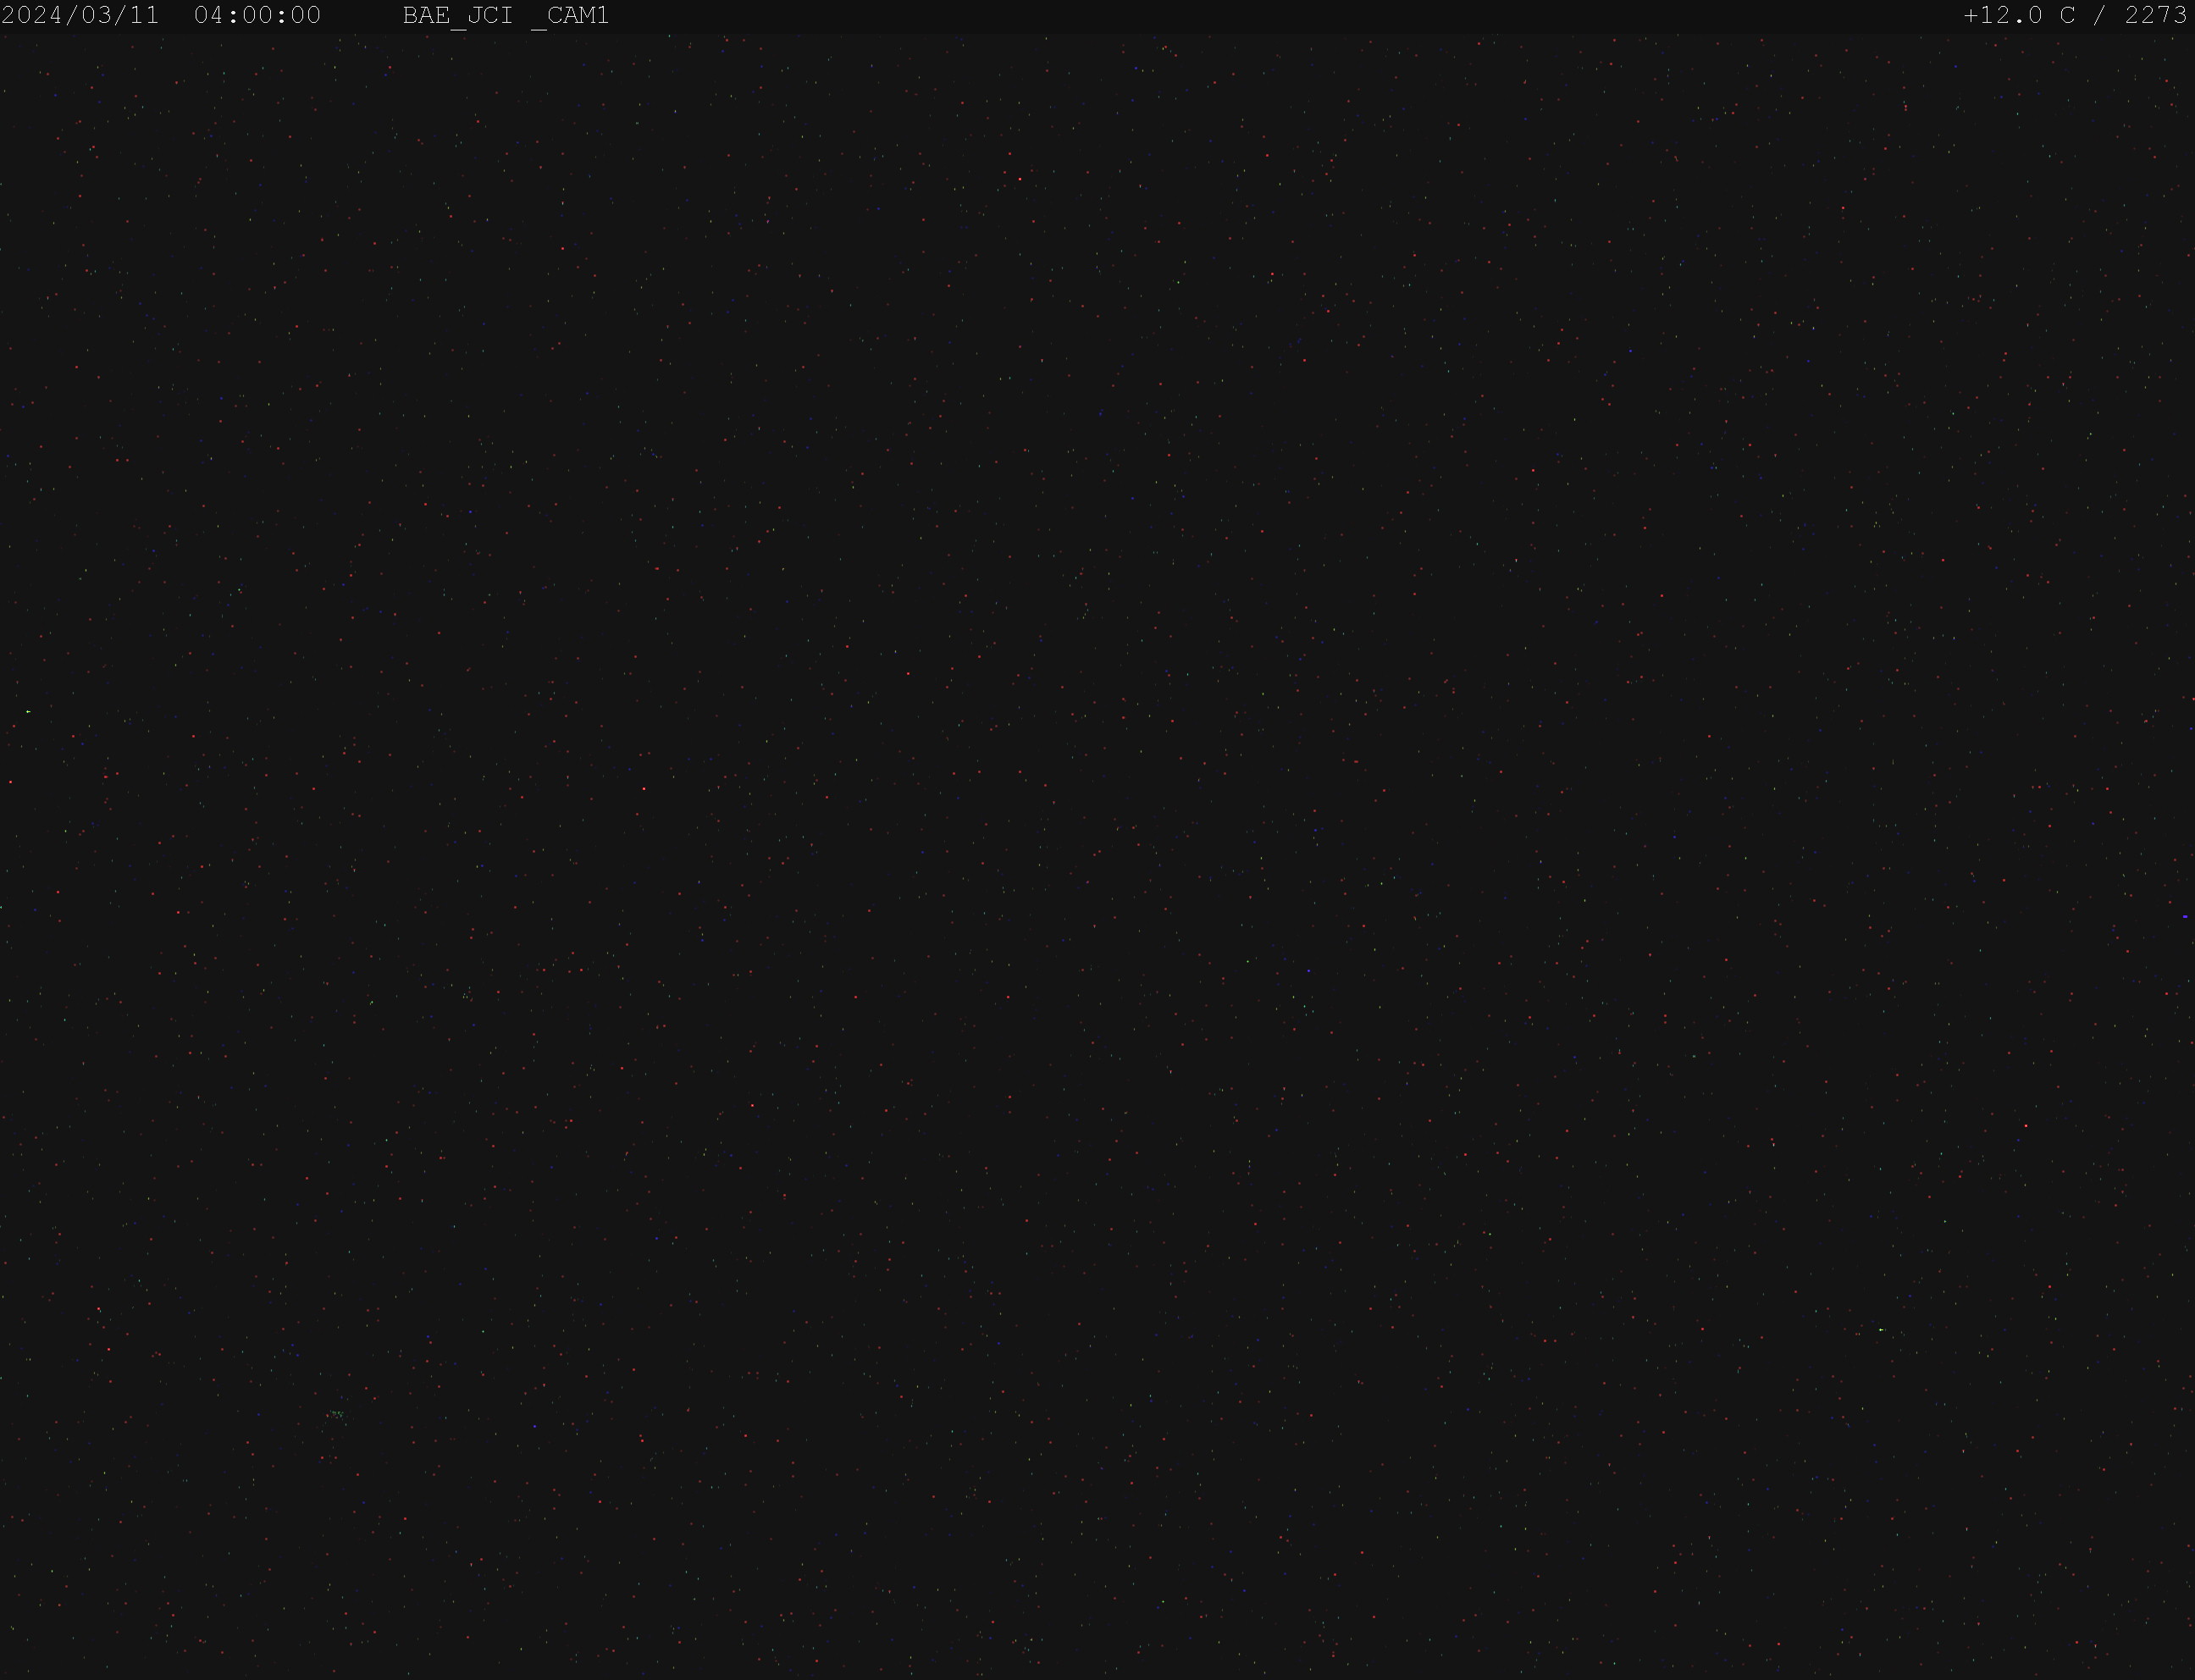Click the _CAM1 part of camera name
This screenshot has width=2195, height=1680.
[x=570, y=16]
